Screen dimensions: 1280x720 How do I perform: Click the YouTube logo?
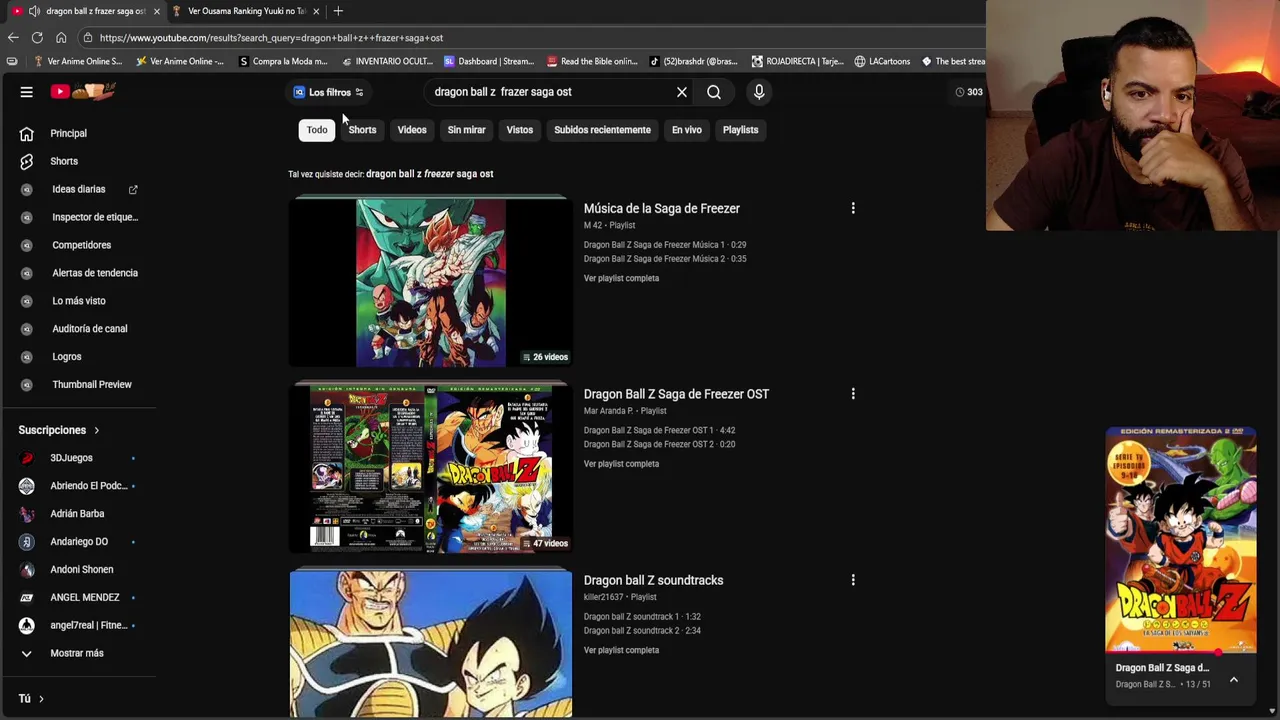[x=83, y=92]
